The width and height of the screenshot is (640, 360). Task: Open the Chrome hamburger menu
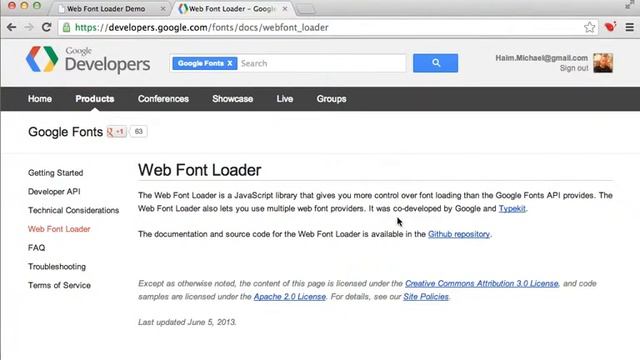(x=630, y=27)
